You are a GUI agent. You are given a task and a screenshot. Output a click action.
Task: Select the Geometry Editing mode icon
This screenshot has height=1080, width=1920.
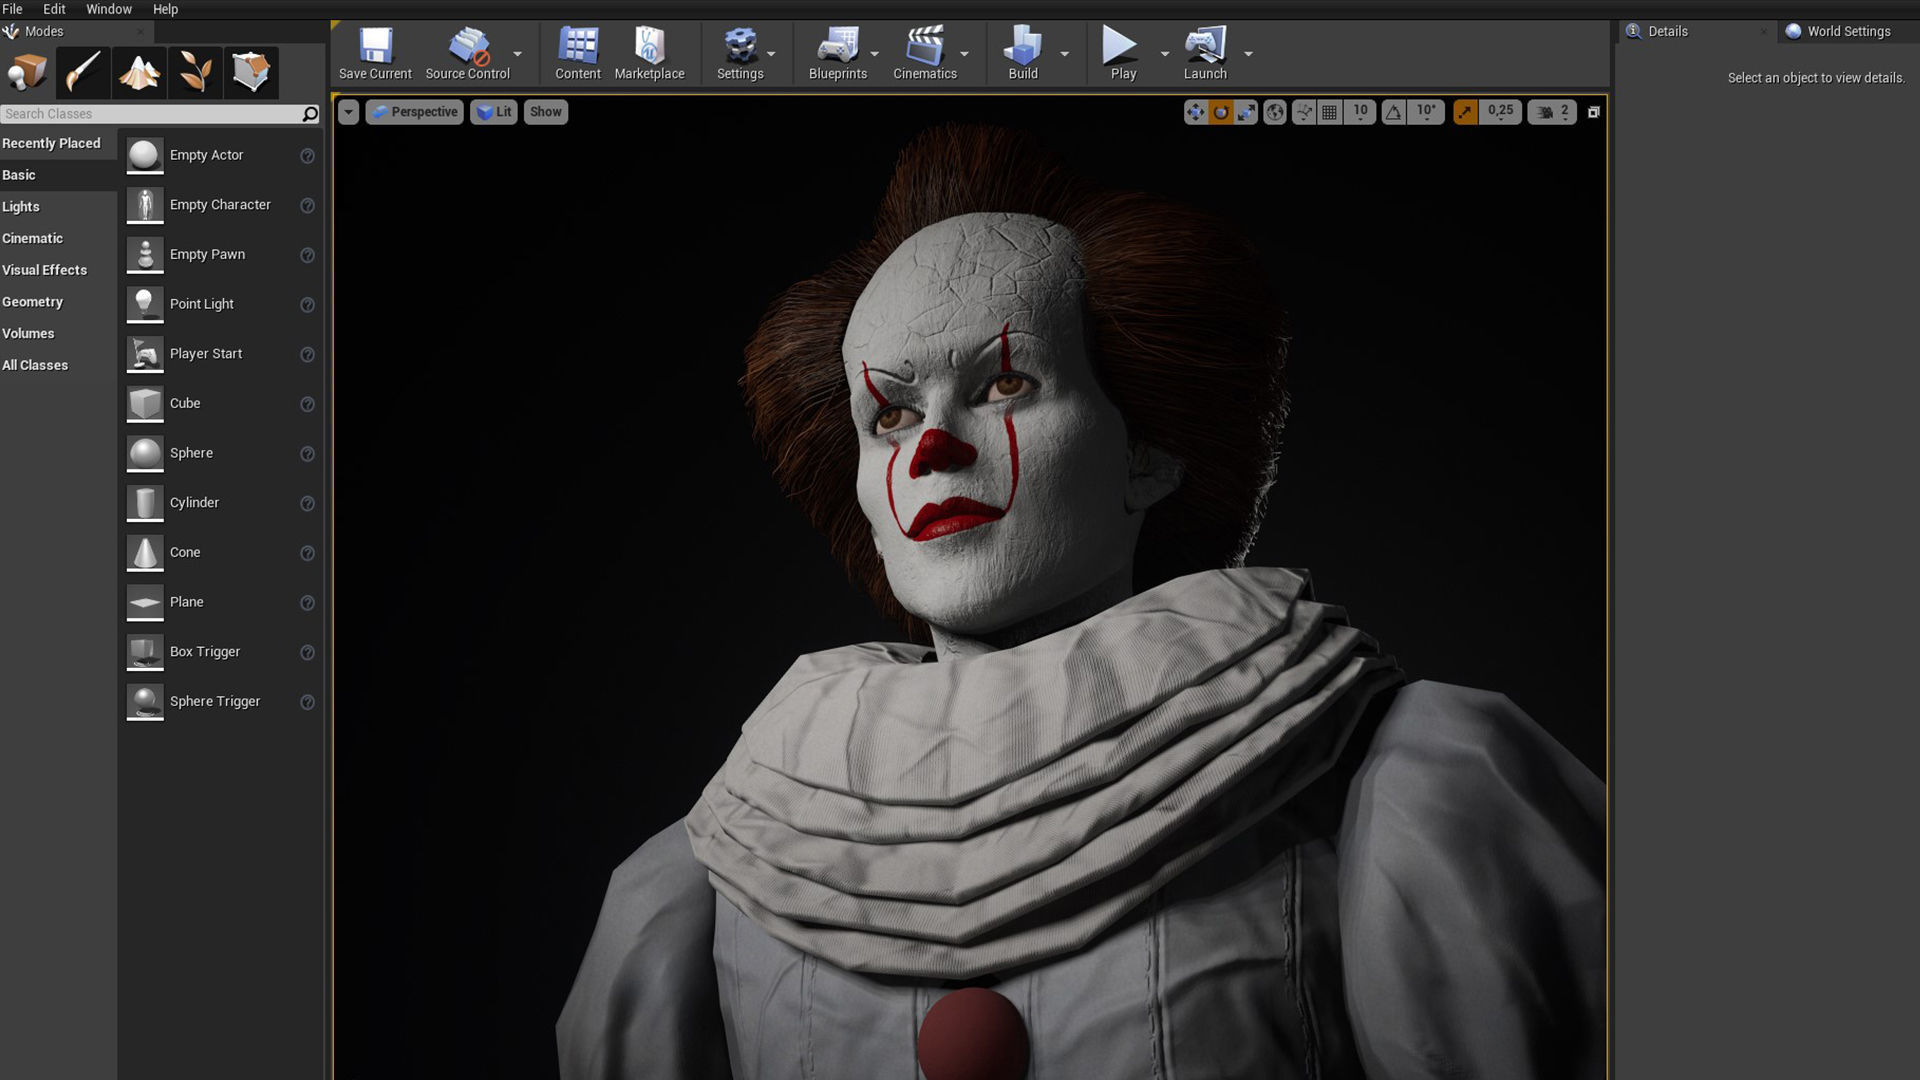(x=251, y=72)
